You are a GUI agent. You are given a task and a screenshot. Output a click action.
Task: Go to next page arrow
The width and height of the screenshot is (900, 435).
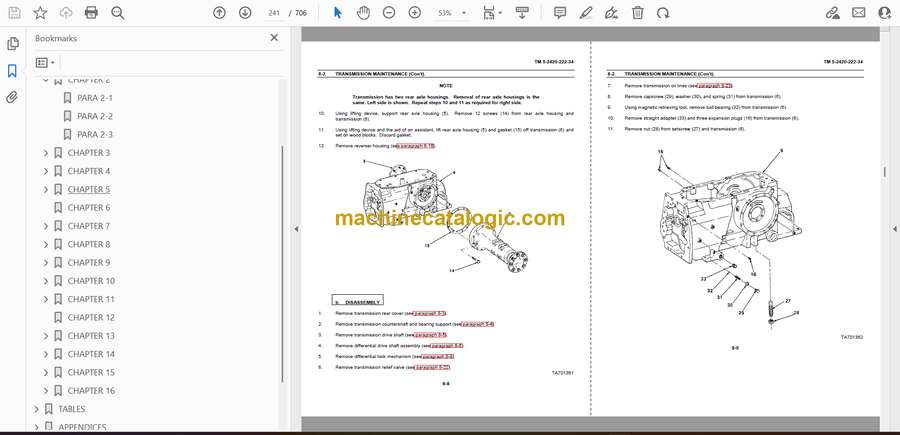245,13
